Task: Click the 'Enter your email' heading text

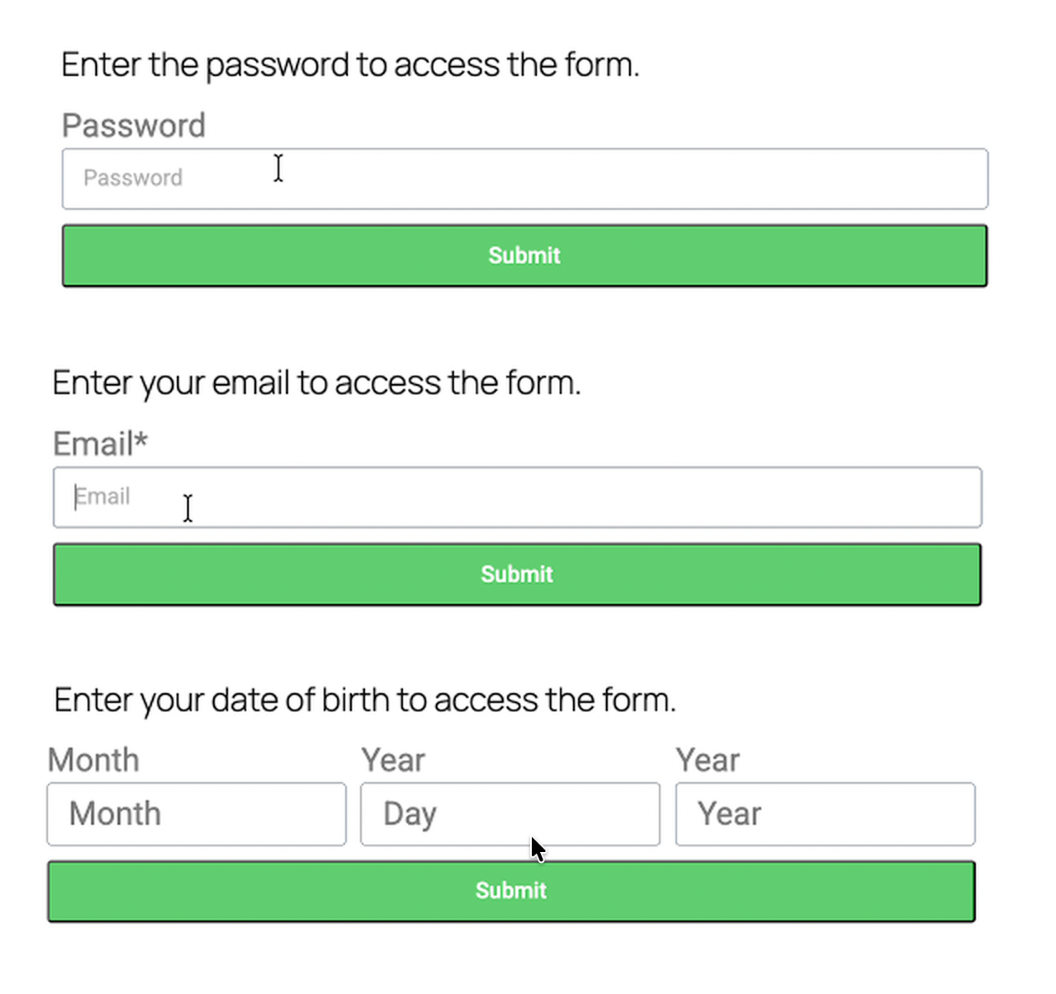Action: click(316, 383)
